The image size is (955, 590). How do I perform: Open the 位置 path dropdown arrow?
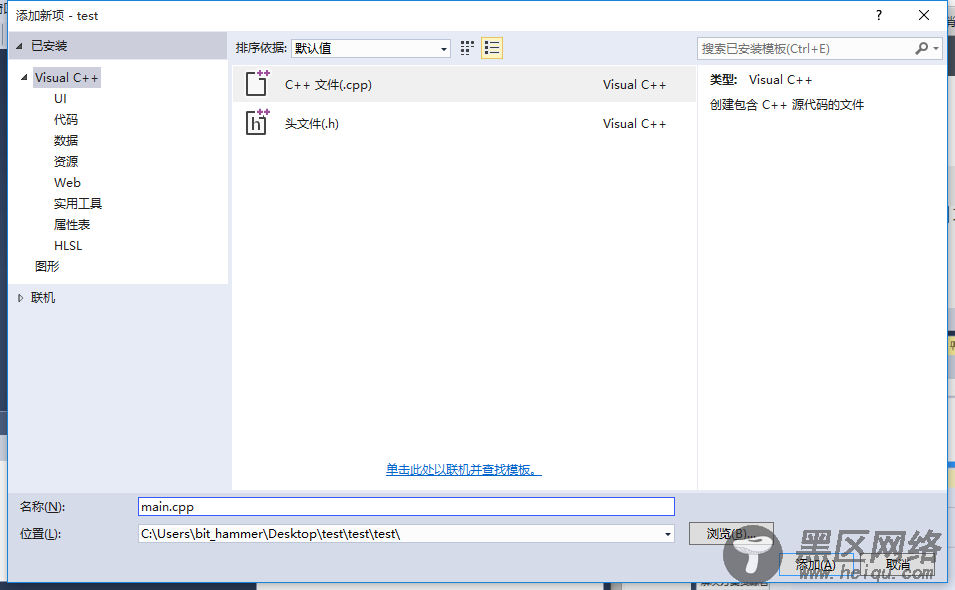coord(668,534)
